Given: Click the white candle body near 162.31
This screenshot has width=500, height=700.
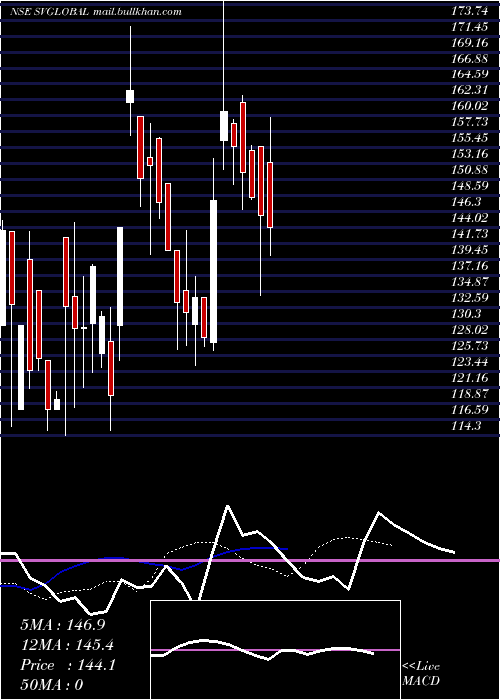Looking at the screenshot, I should click(130, 96).
